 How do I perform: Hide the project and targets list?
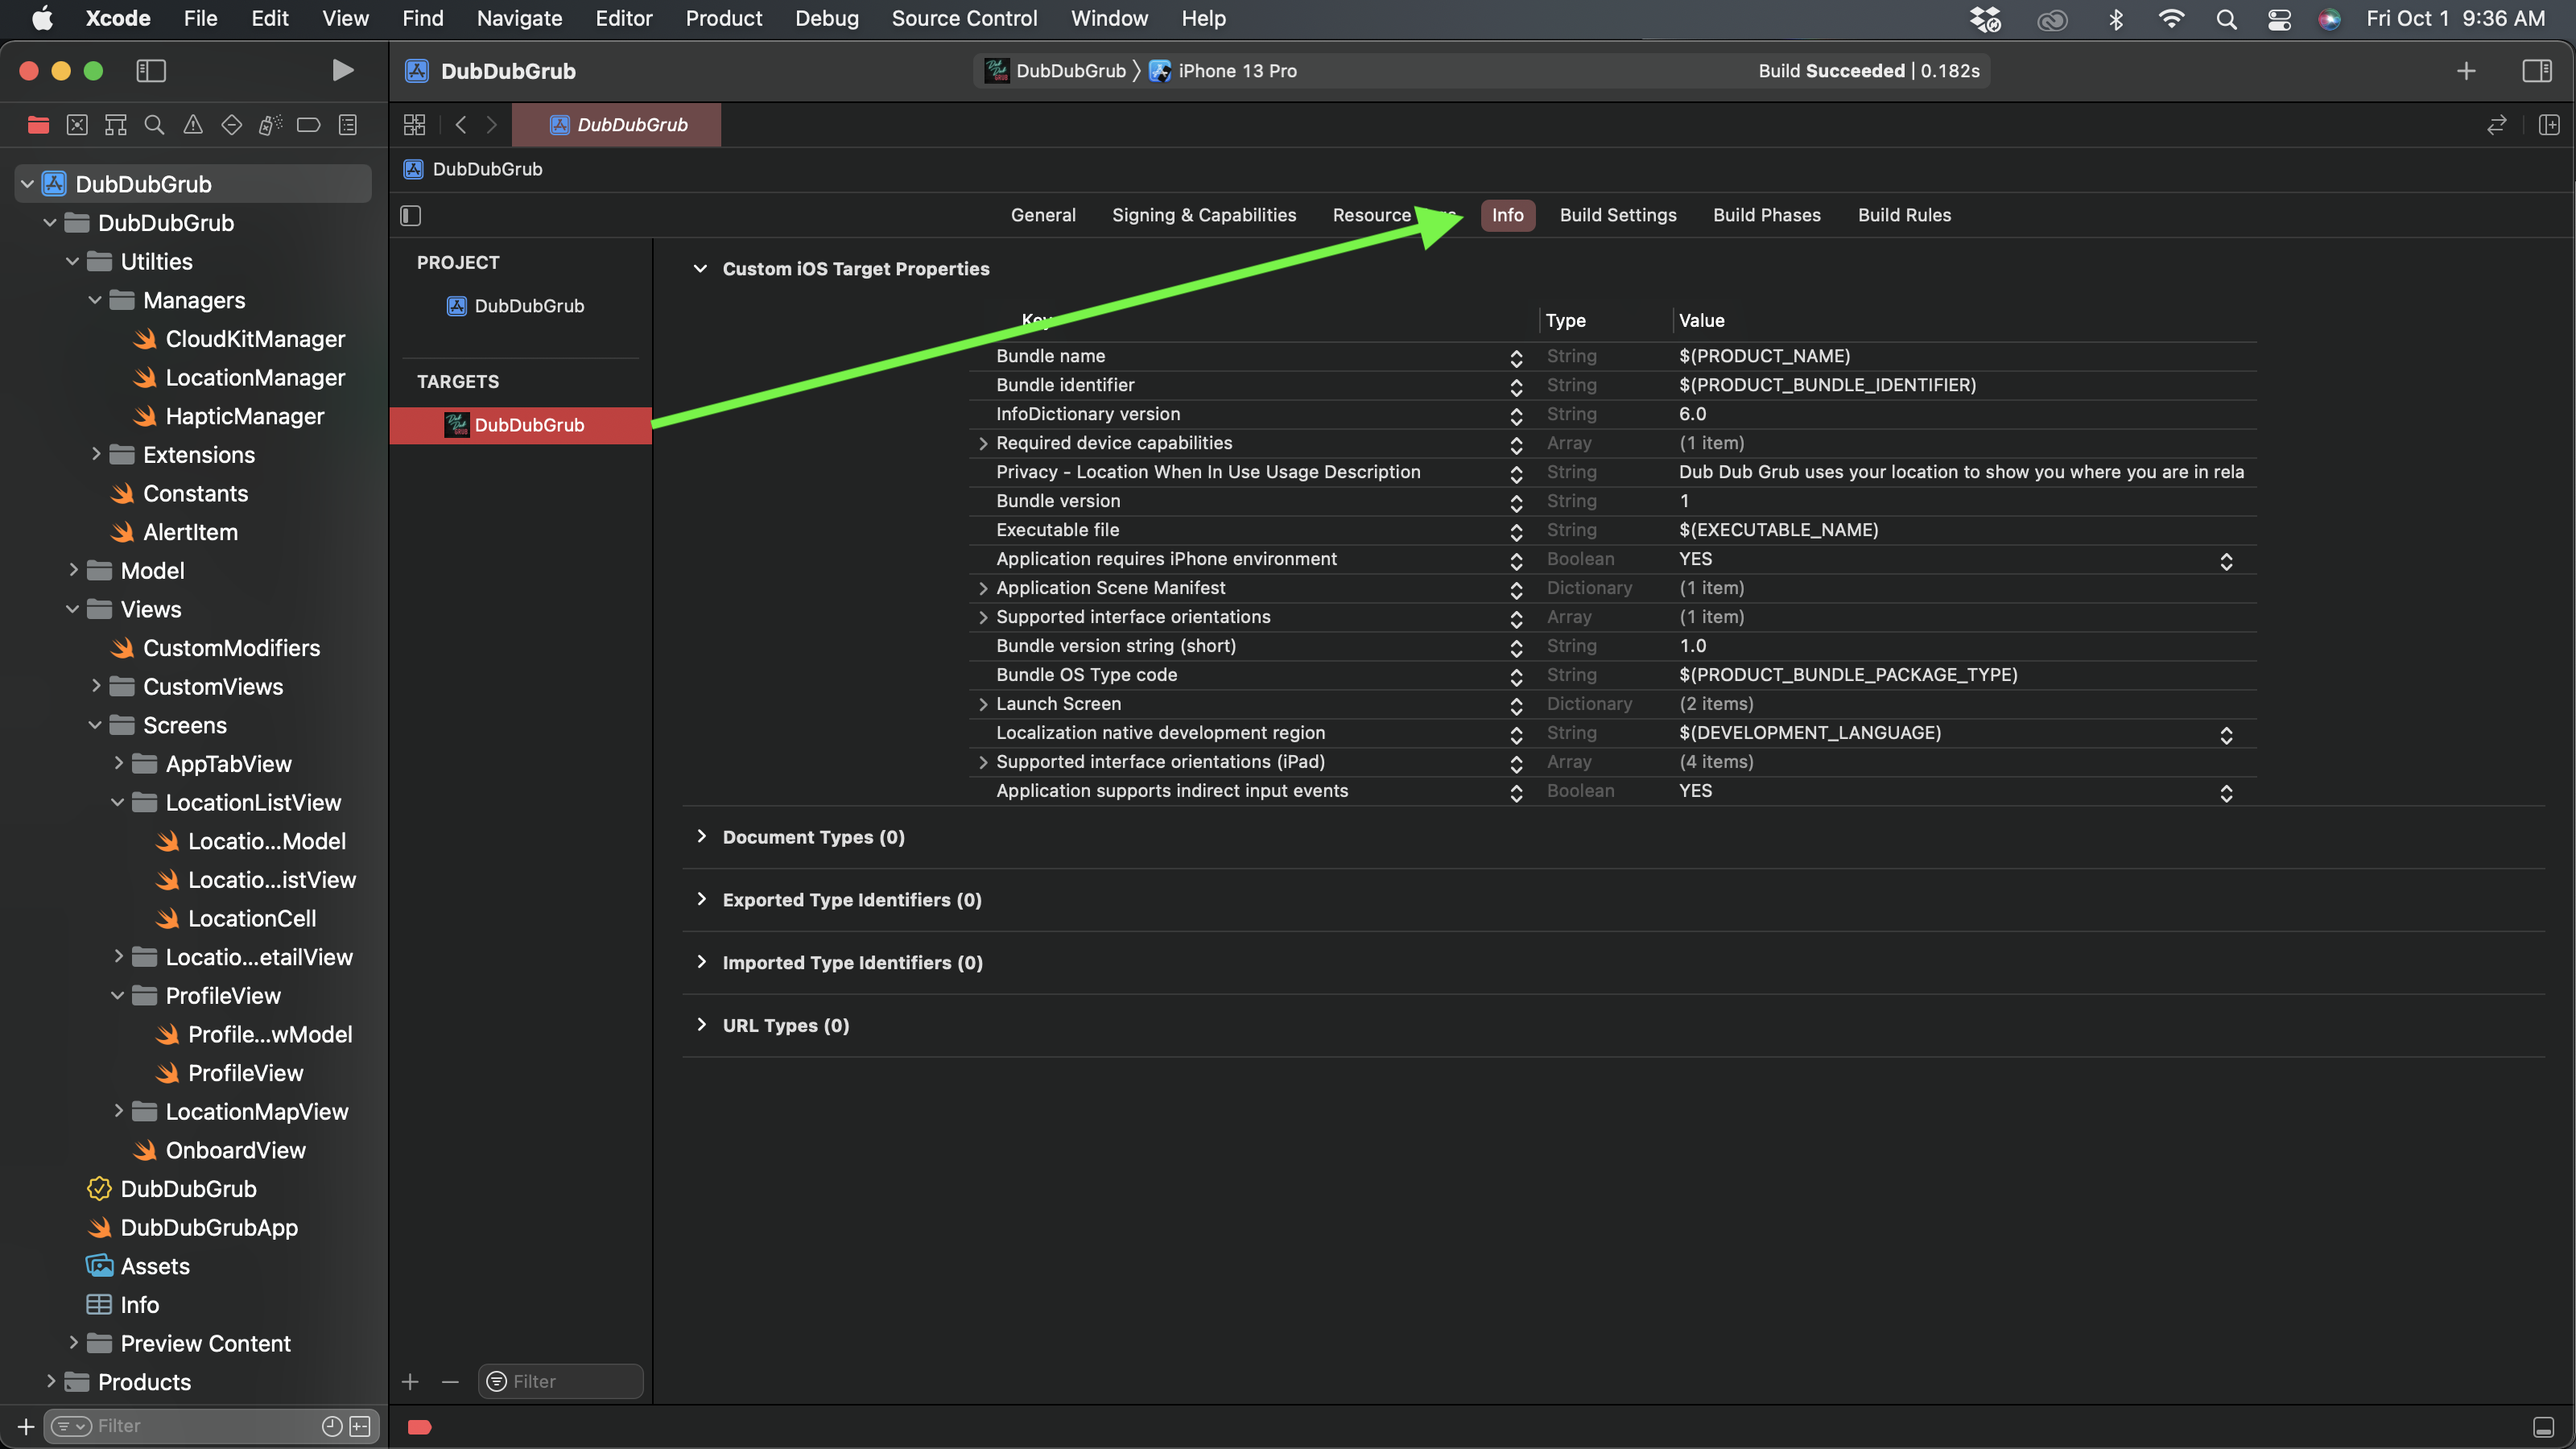(x=411, y=215)
